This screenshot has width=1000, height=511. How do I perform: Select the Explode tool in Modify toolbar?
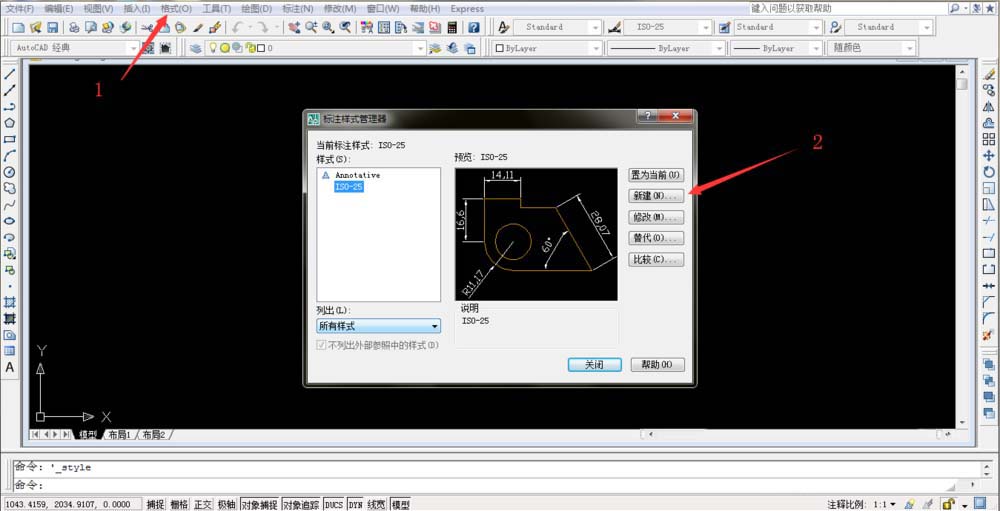[x=989, y=334]
